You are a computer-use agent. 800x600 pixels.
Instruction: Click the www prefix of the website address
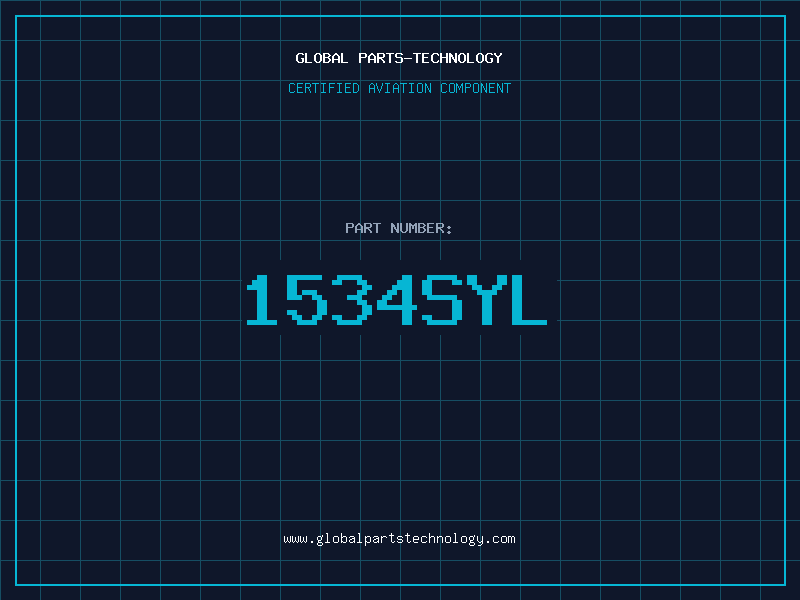click(295, 540)
